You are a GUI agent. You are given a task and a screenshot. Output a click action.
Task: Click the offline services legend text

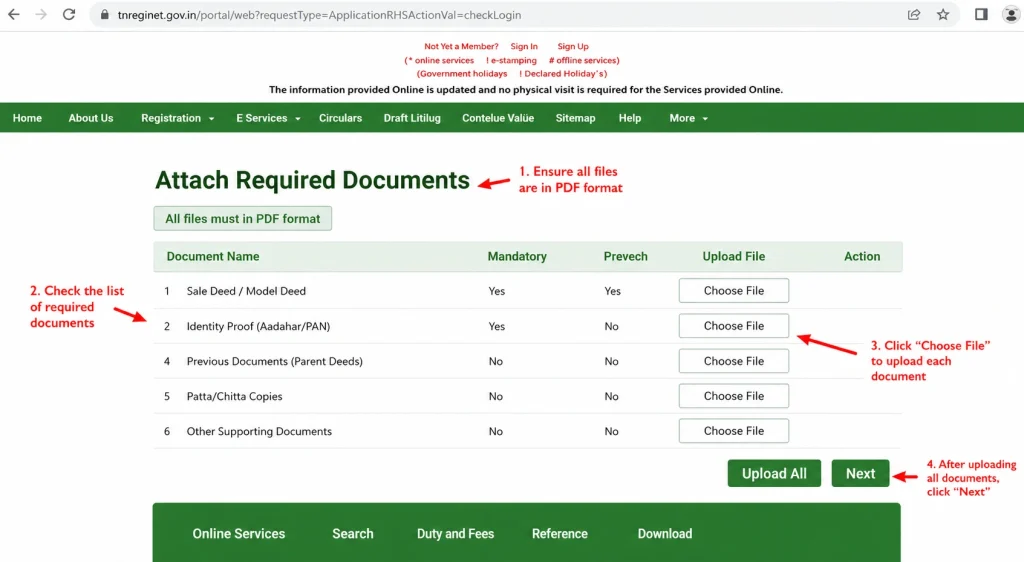584,60
